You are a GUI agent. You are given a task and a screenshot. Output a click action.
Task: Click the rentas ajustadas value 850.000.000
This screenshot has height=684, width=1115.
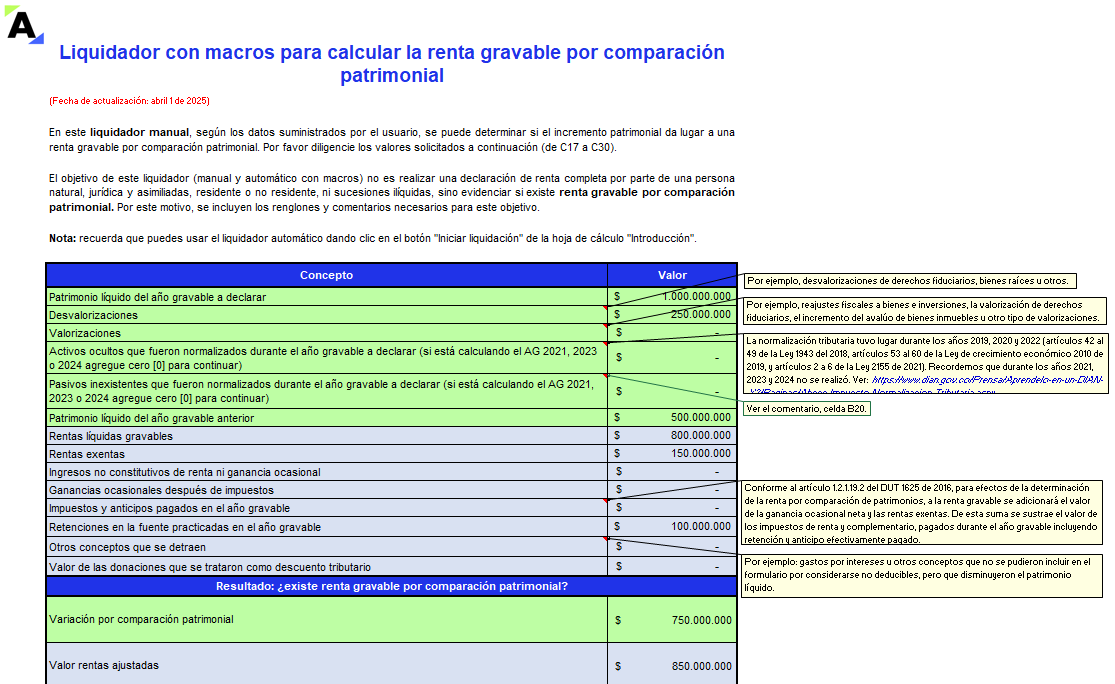[x=672, y=666]
